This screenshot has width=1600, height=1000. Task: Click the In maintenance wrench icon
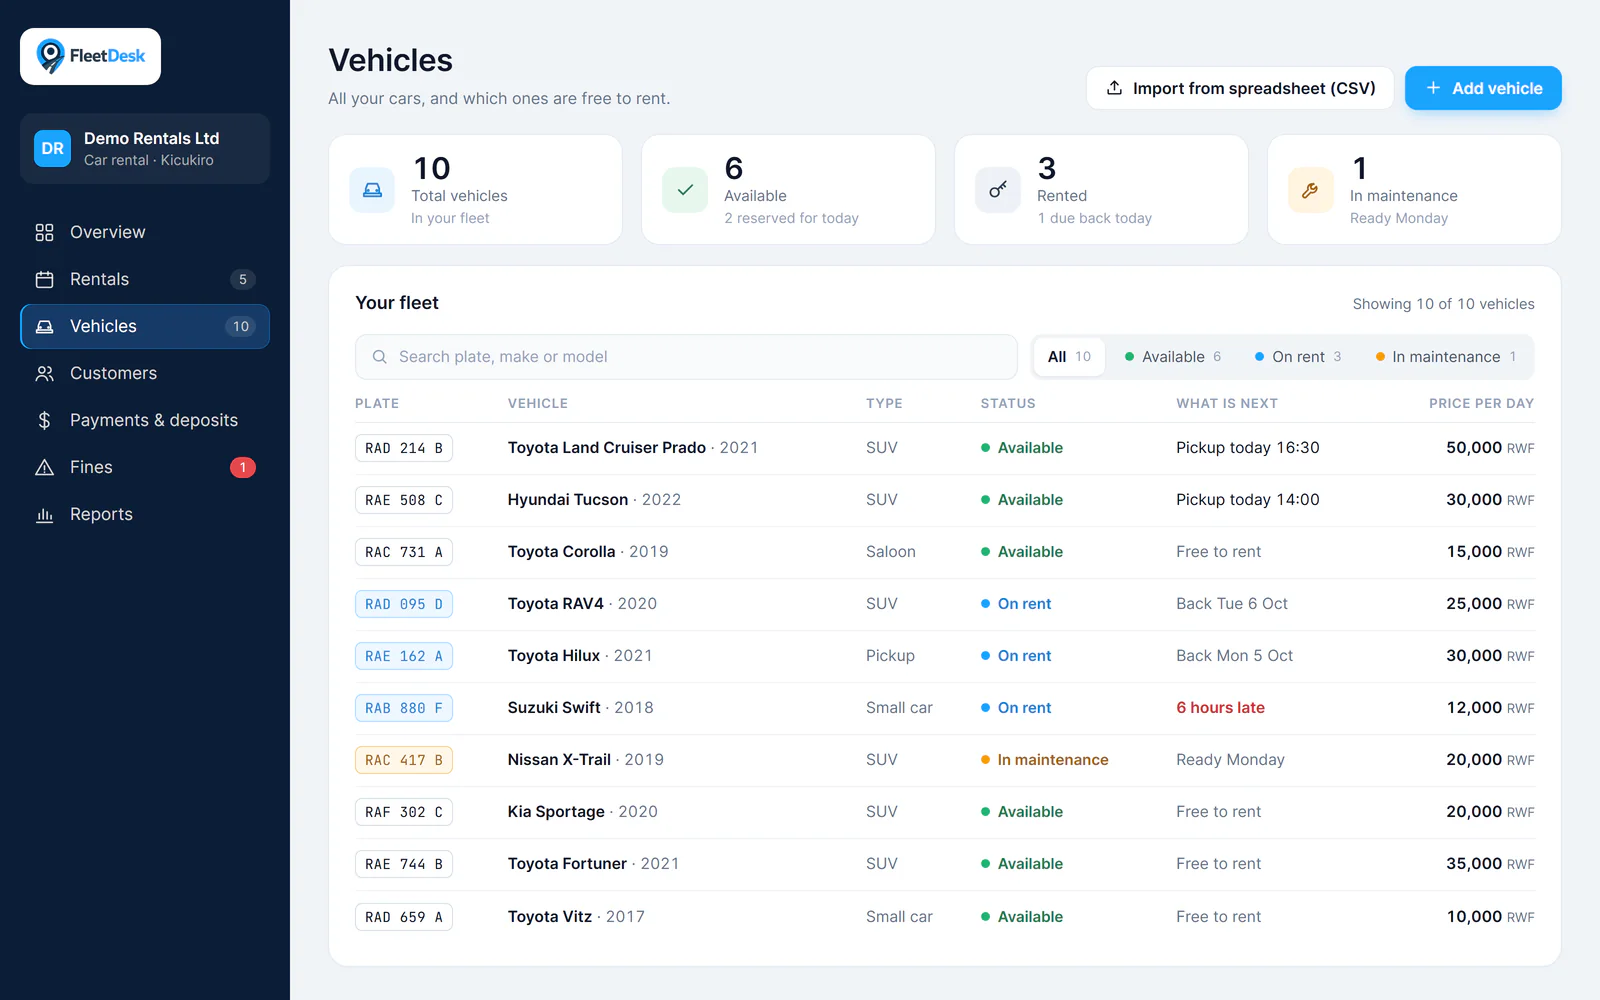click(1311, 190)
